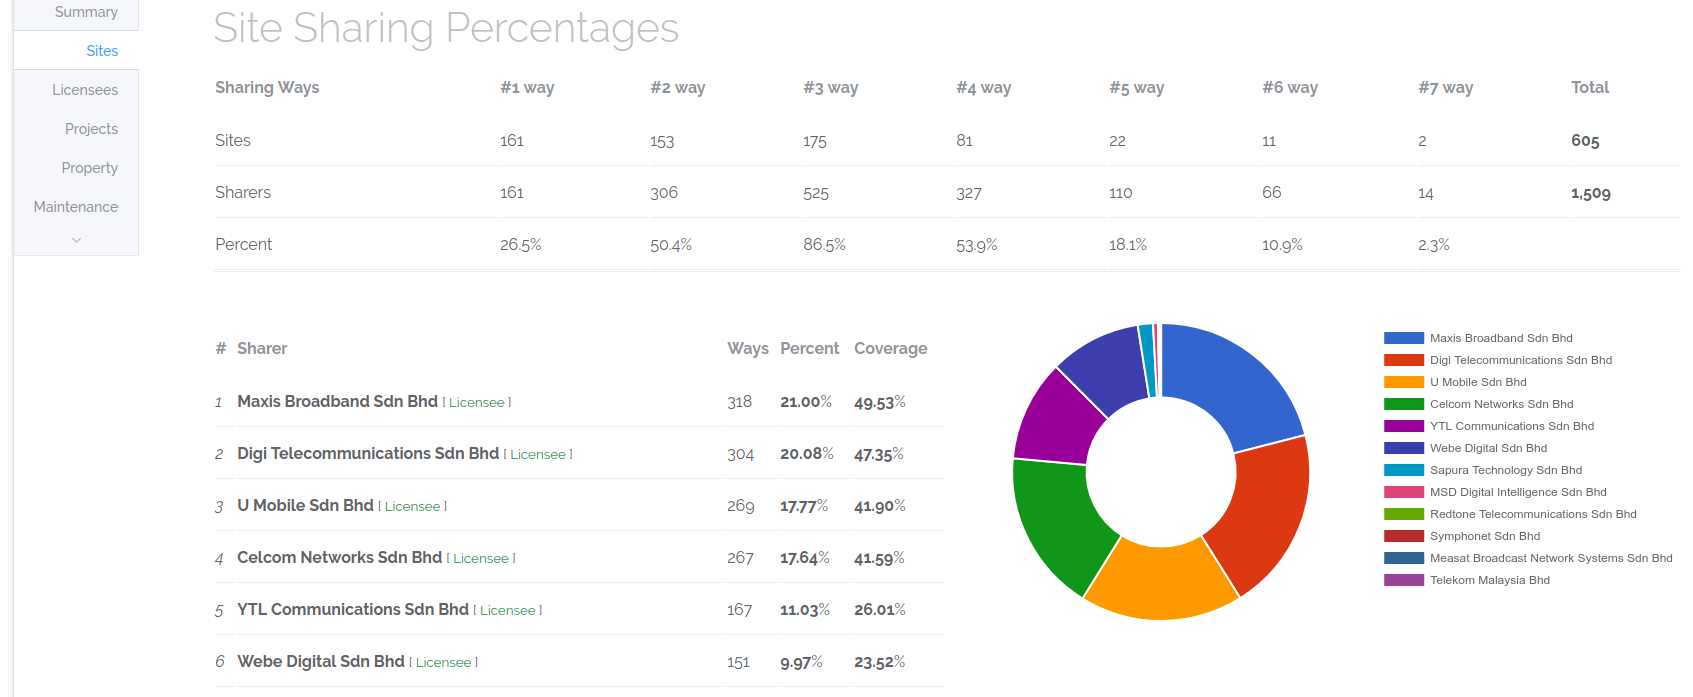Click Licensee tag beside Celcom Networks
Viewport: 1693px width, 697px height.
[x=481, y=558]
